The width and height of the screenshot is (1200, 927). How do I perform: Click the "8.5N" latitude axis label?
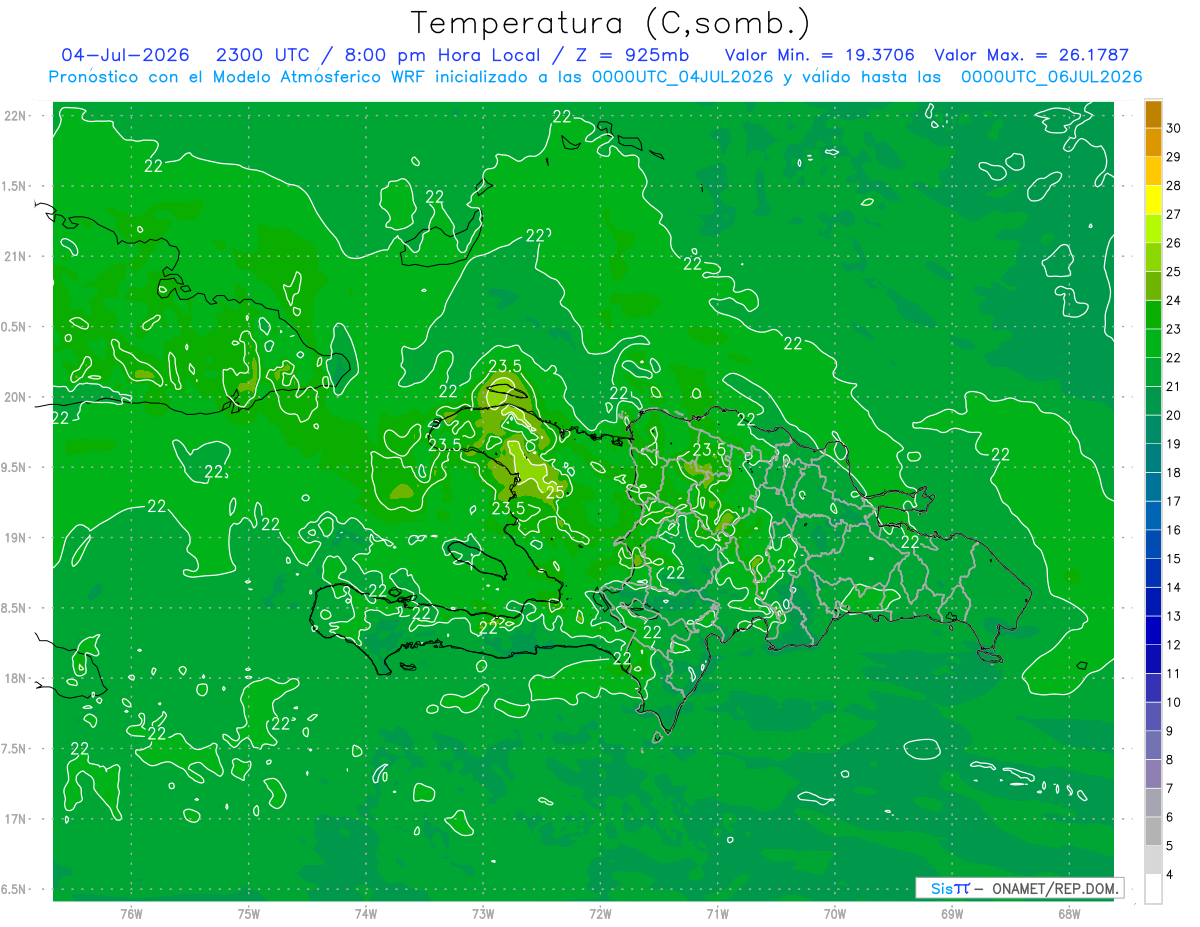pyautogui.click(x=15, y=608)
